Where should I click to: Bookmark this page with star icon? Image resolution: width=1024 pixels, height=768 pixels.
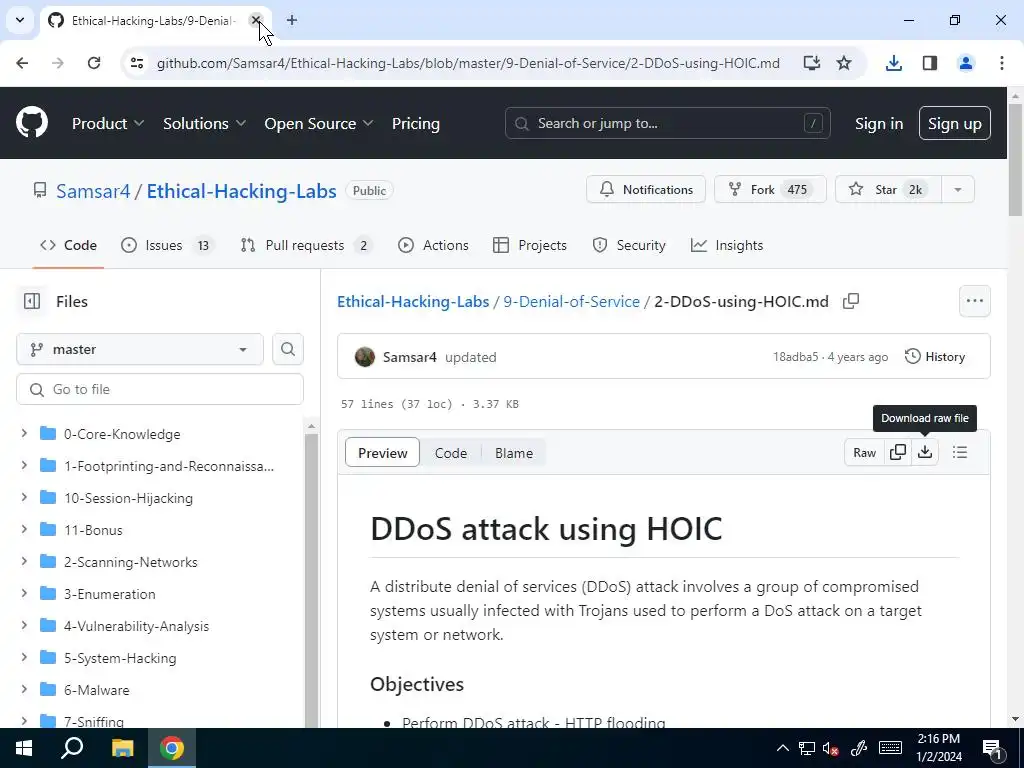844,63
